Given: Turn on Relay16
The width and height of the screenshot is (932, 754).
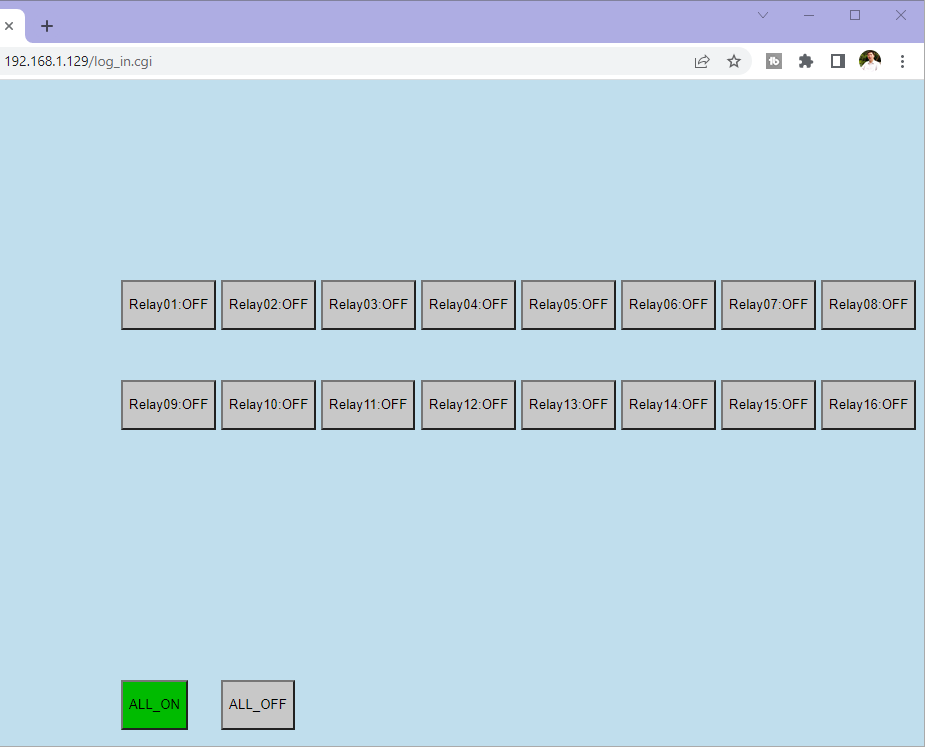Looking at the screenshot, I should pyautogui.click(x=868, y=405).
